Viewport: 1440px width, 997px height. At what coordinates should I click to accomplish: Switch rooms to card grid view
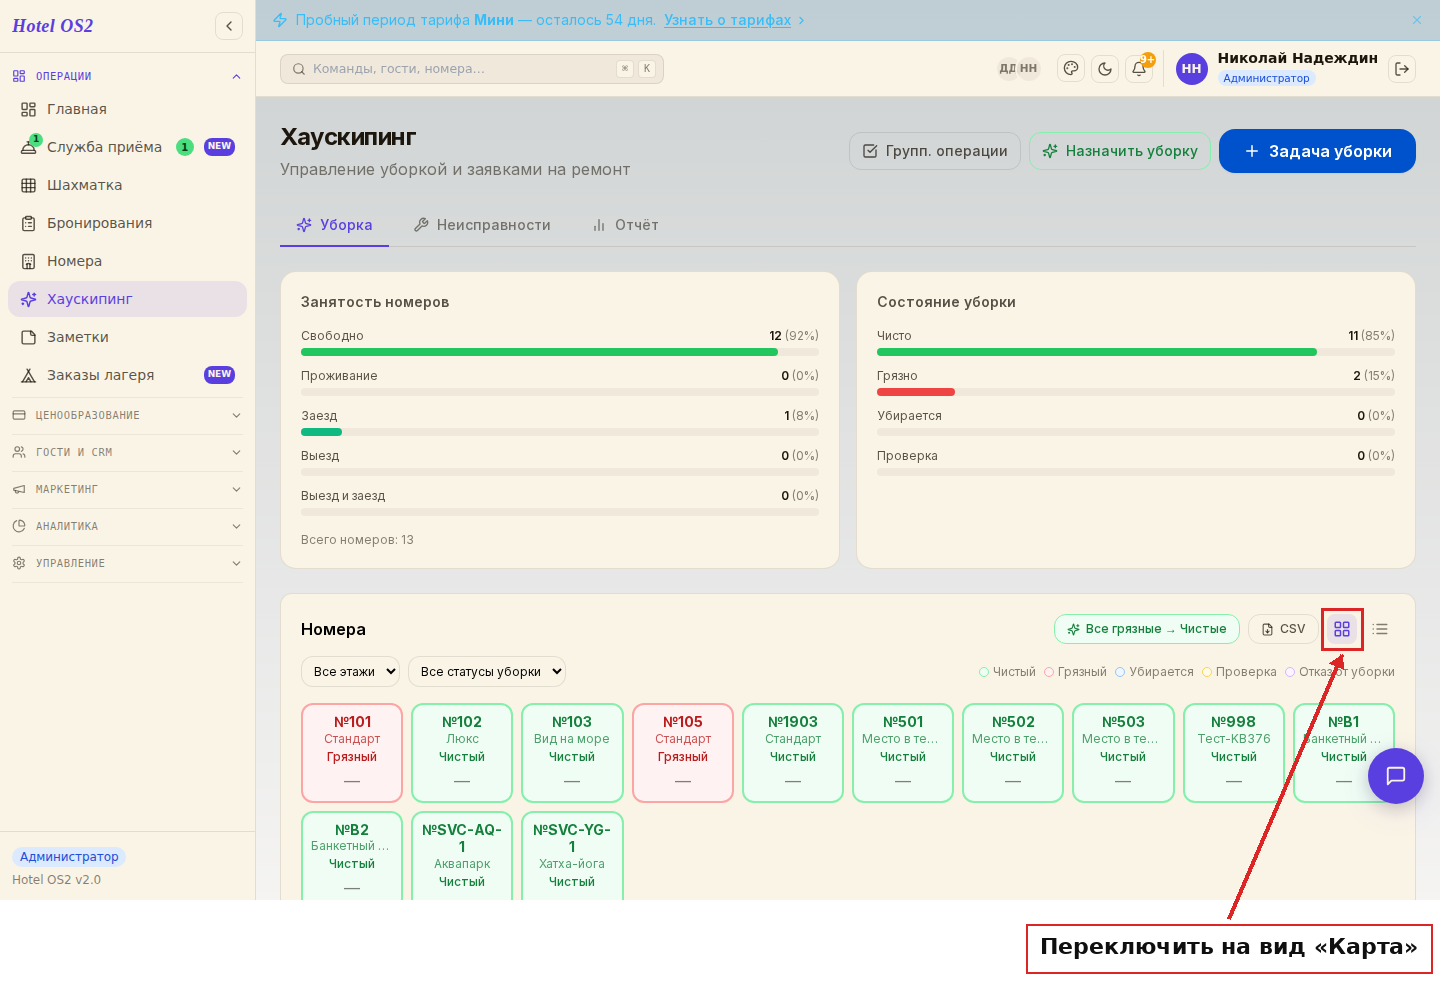tap(1342, 629)
